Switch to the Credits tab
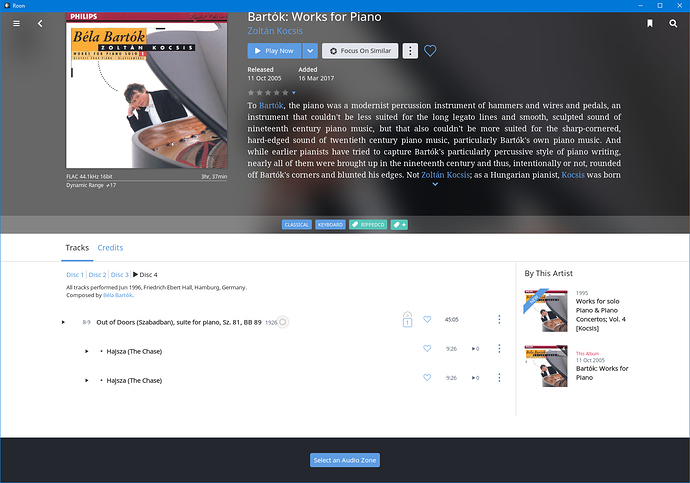 110,248
